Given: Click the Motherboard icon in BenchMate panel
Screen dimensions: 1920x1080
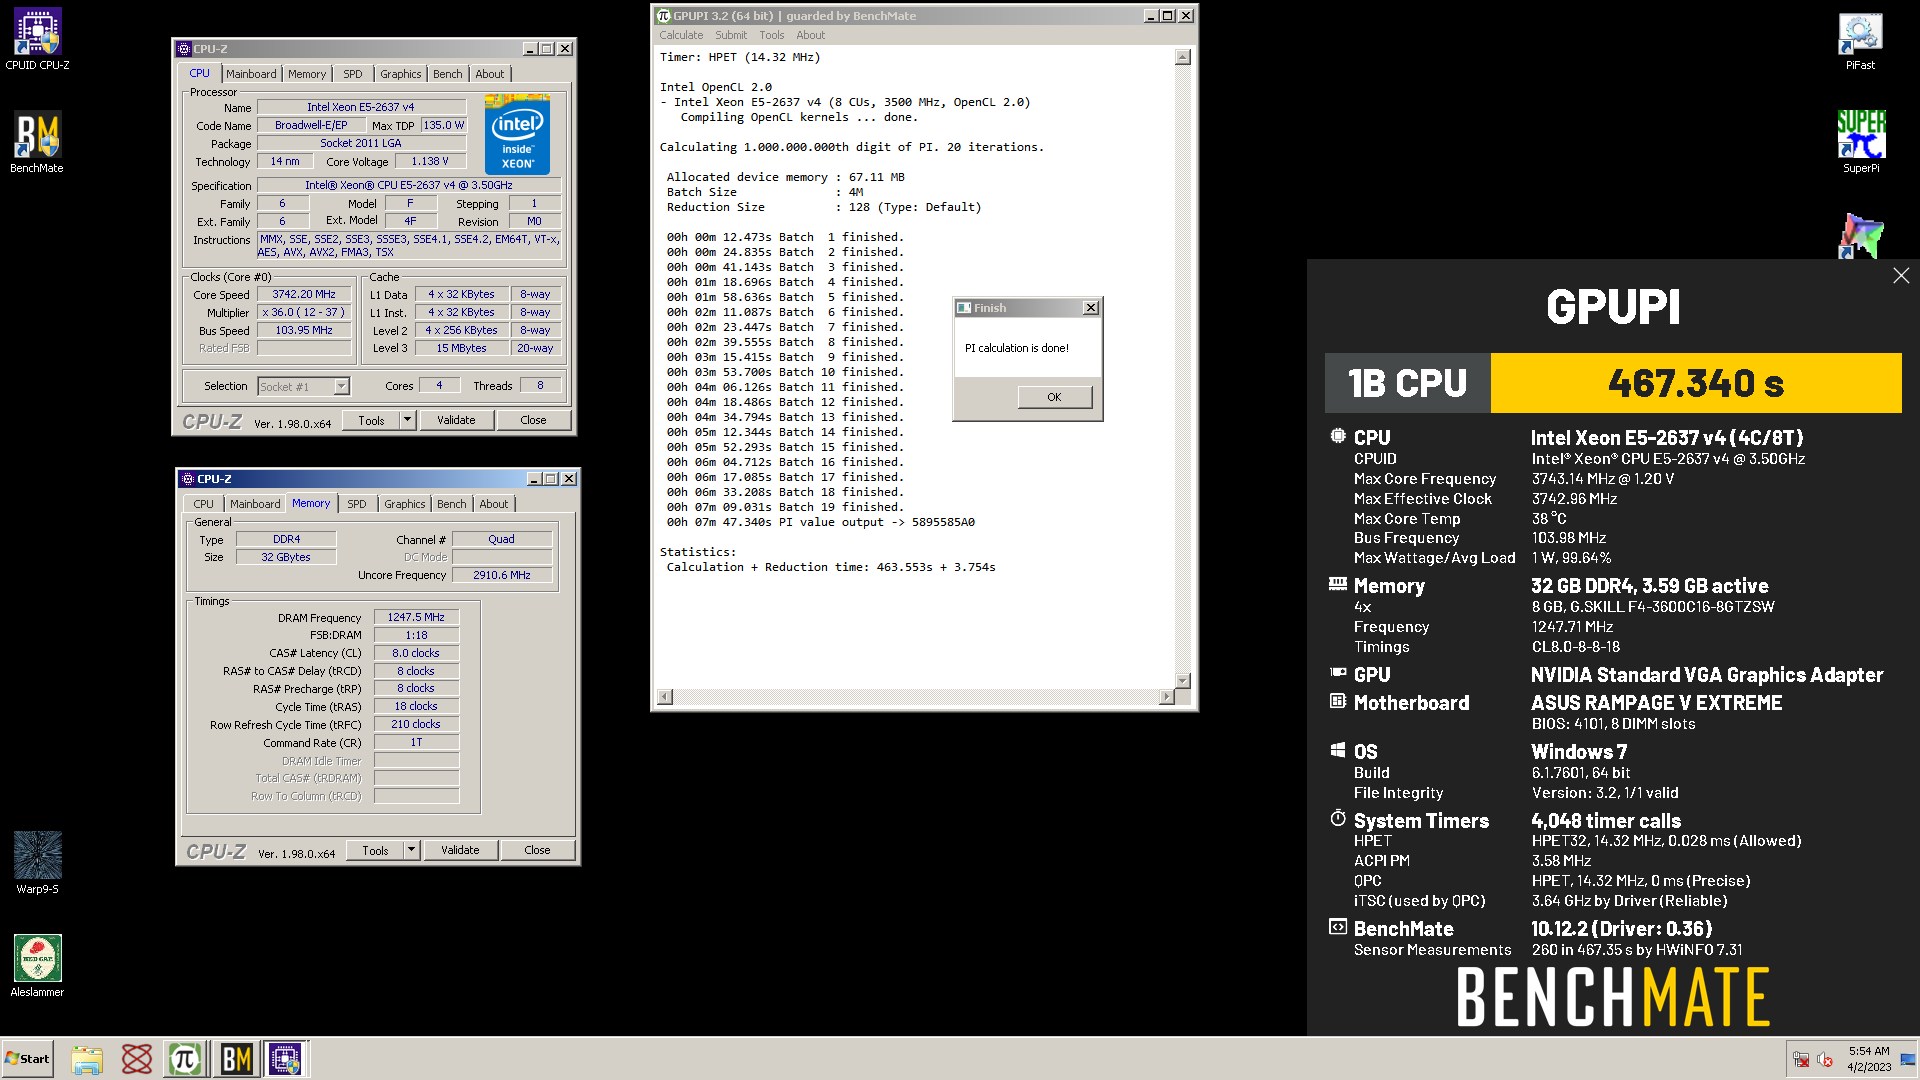Looking at the screenshot, I should pos(1338,702).
